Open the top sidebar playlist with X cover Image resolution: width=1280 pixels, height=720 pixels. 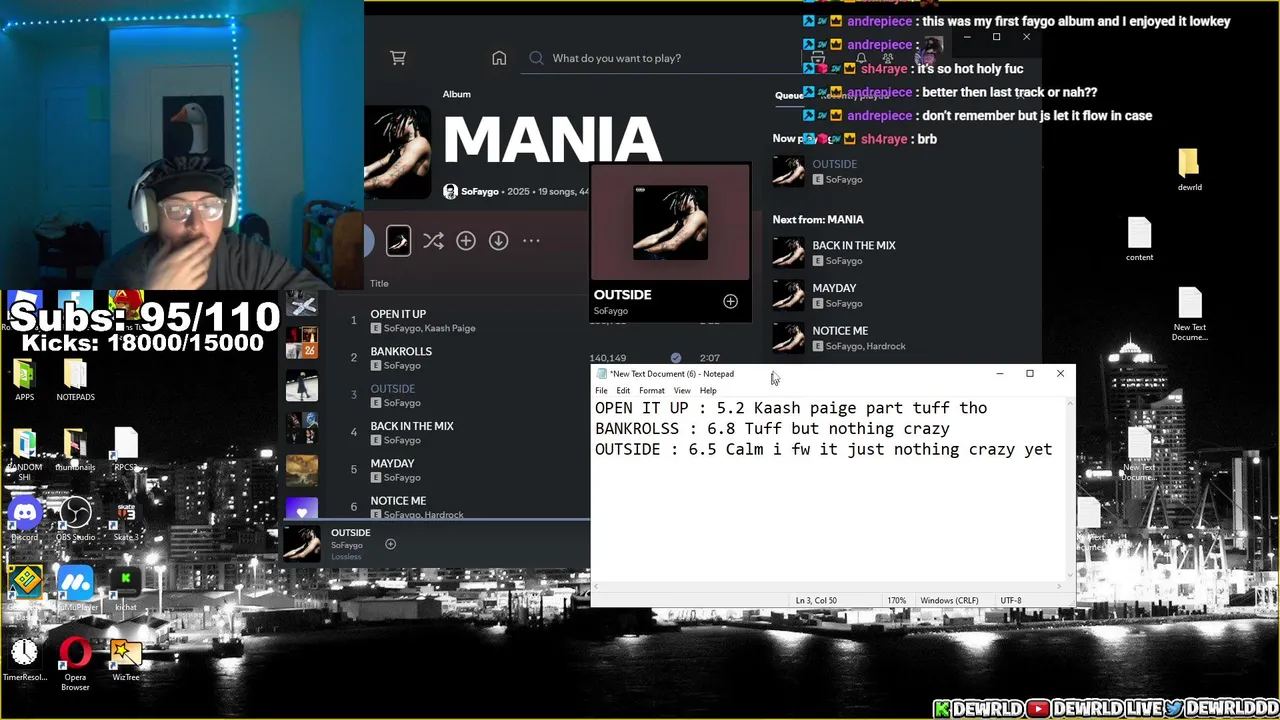[301, 305]
